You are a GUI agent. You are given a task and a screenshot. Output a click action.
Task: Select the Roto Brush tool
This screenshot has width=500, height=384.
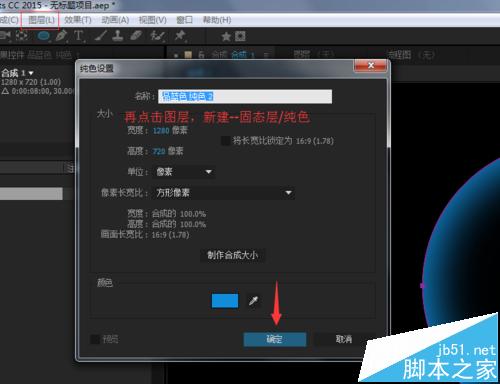pyautogui.click(x=157, y=35)
